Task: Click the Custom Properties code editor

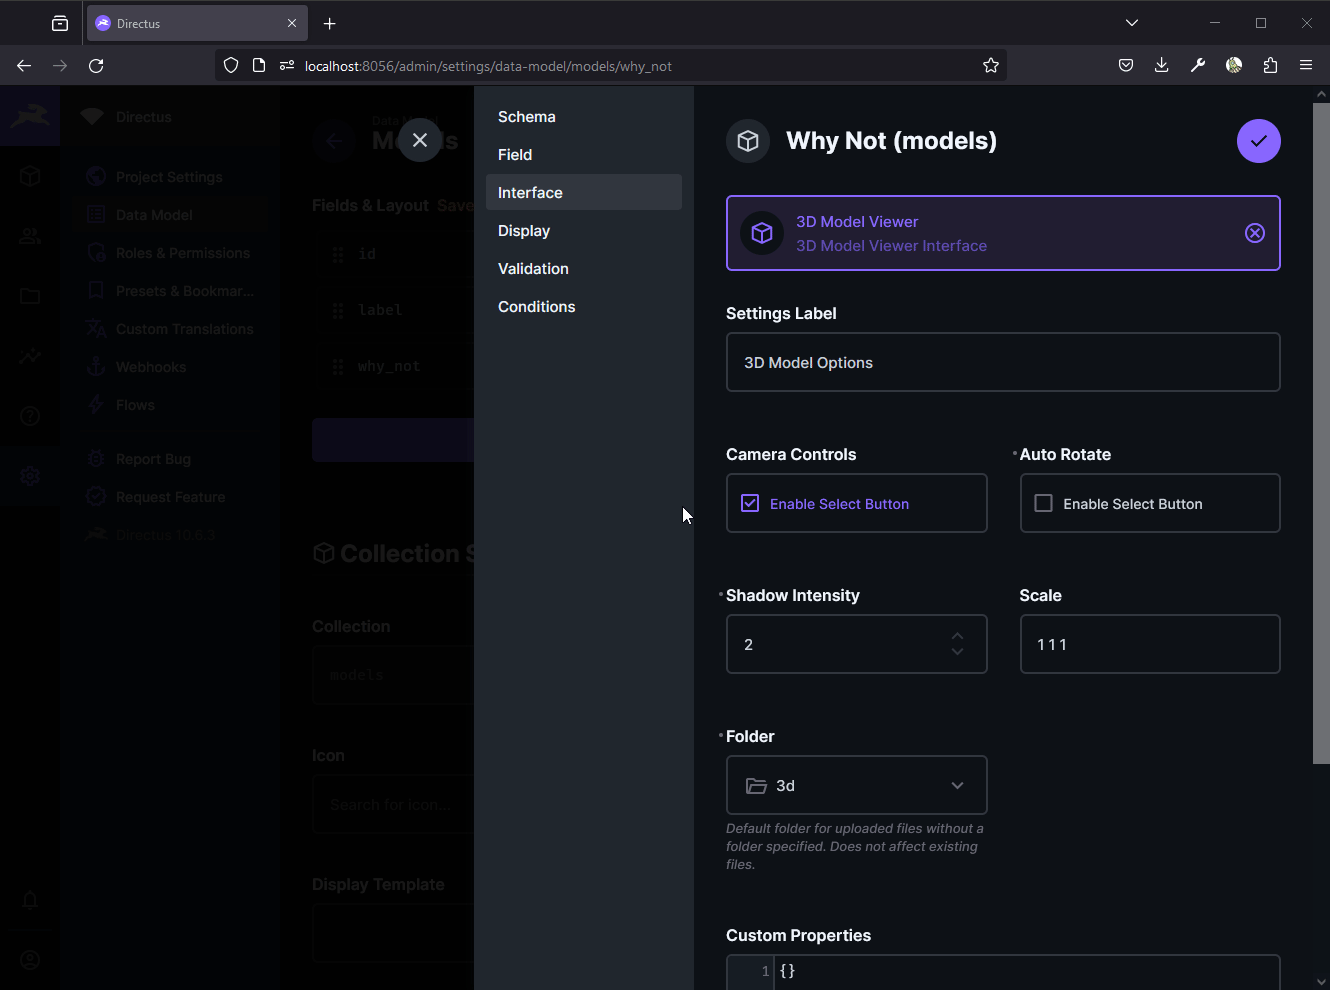Action: click(1003, 972)
